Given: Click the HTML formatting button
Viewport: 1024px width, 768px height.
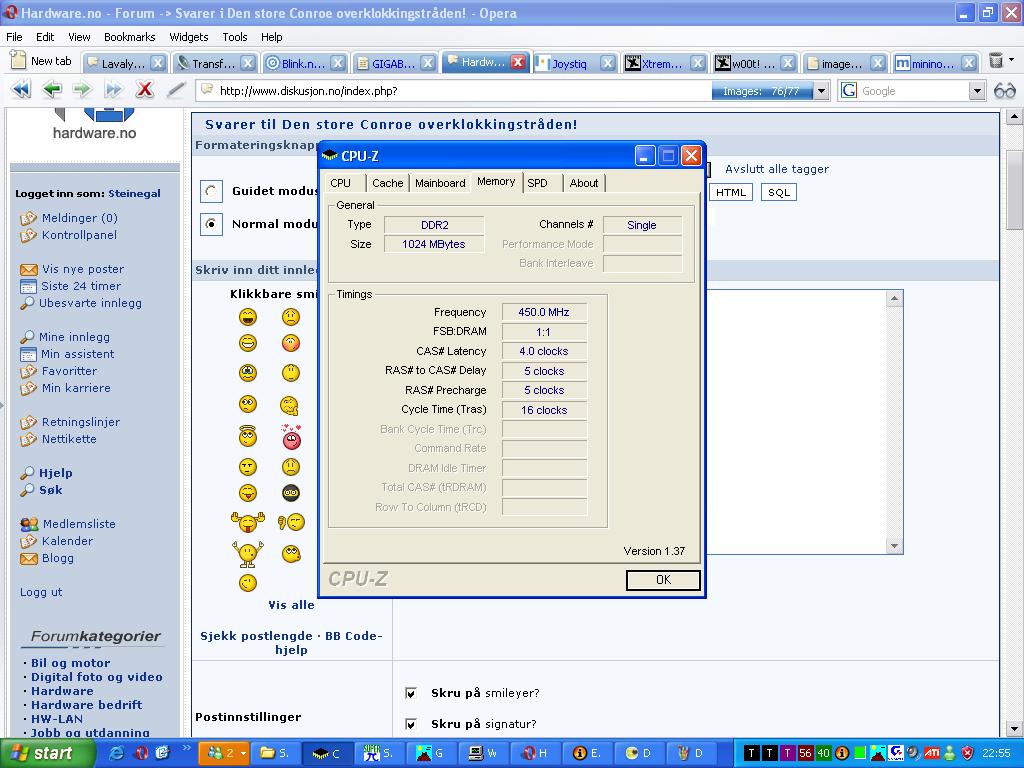Looking at the screenshot, I should [730, 192].
